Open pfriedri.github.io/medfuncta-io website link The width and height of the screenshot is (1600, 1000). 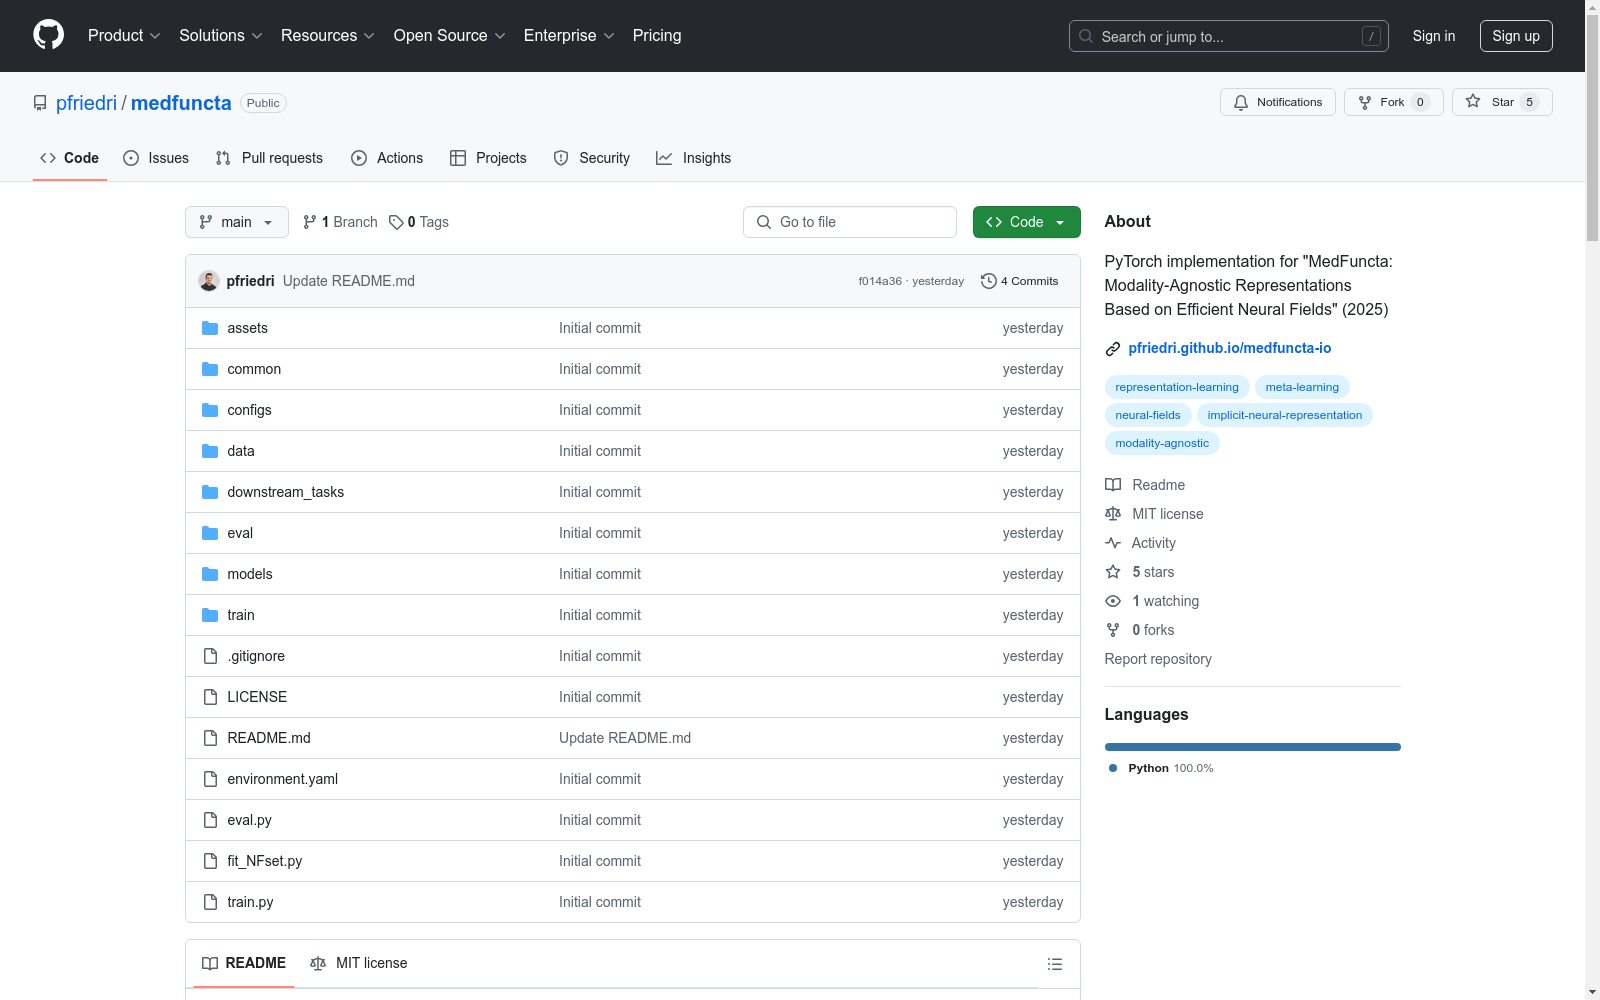coord(1230,348)
